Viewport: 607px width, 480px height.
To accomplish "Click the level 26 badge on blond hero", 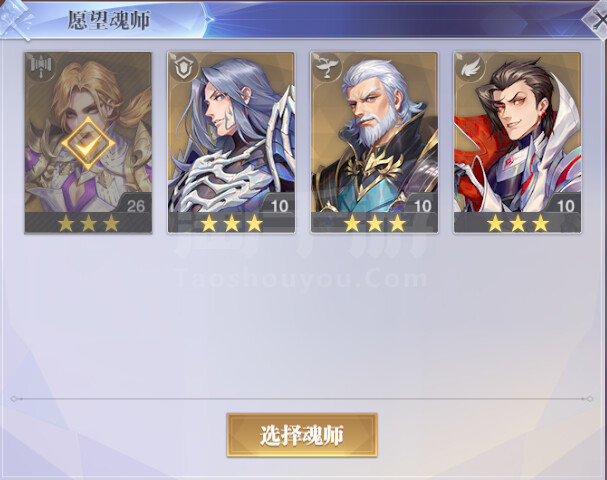I will (x=135, y=205).
